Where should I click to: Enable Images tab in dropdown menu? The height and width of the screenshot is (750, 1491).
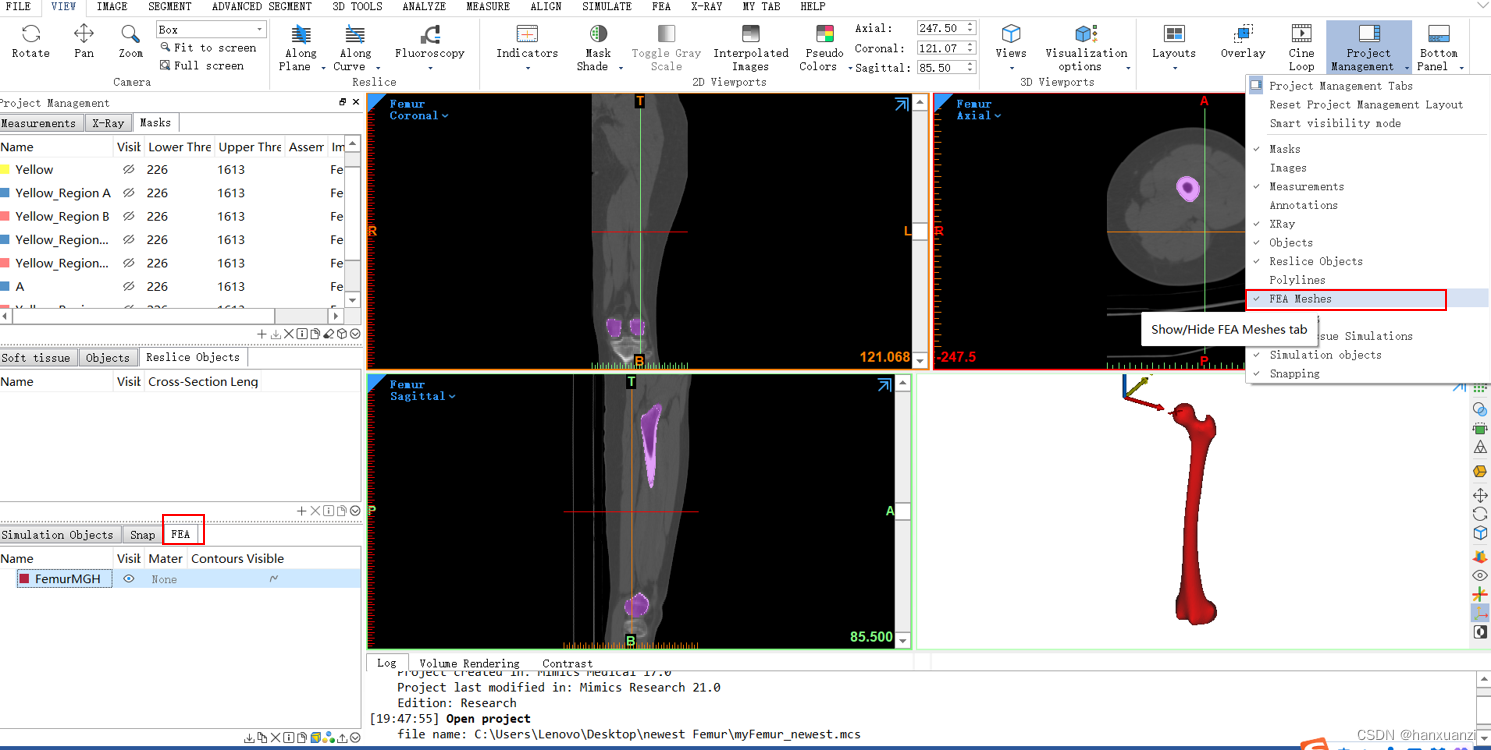(1288, 168)
